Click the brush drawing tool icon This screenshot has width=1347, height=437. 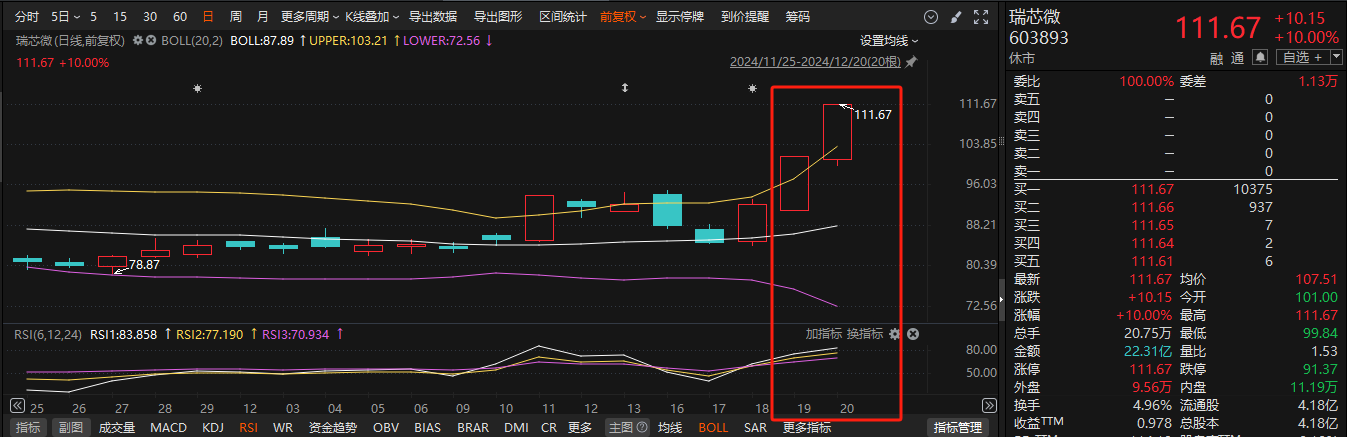tap(956, 17)
